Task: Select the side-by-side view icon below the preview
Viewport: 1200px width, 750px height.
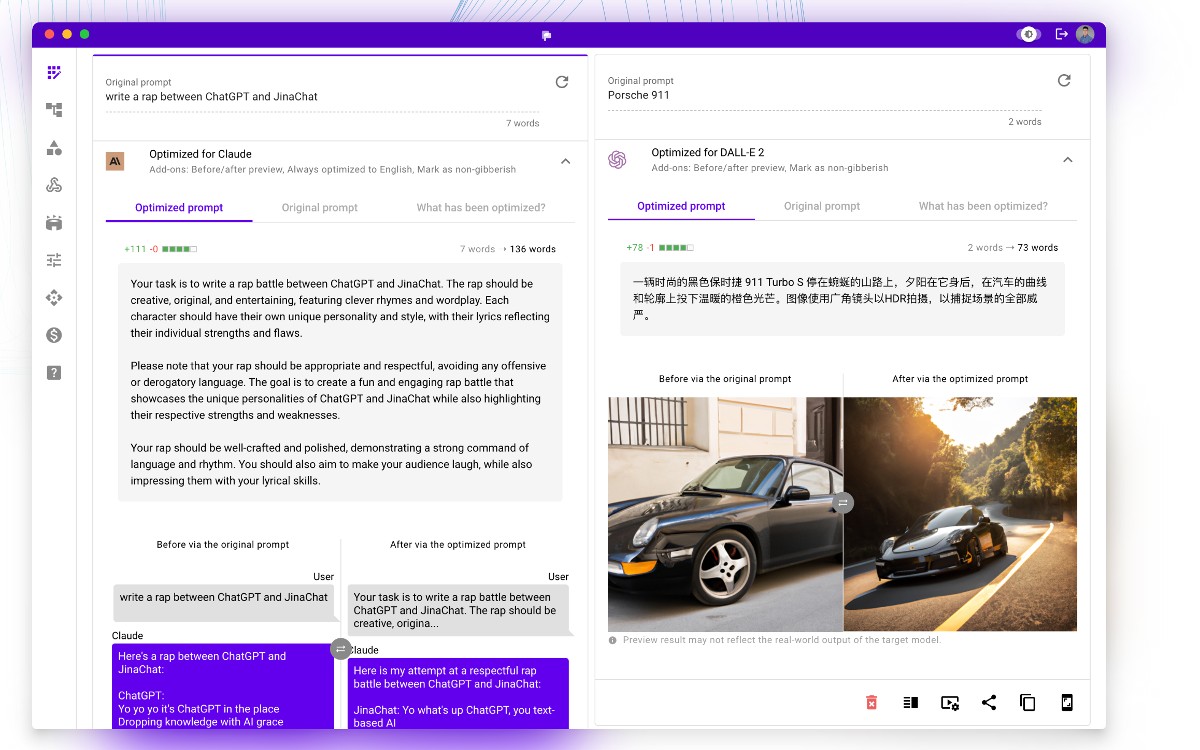Action: click(x=910, y=702)
